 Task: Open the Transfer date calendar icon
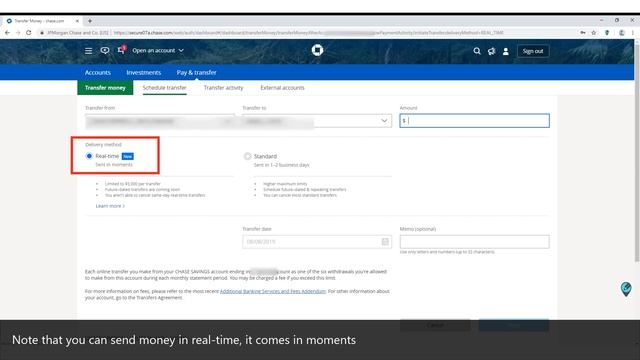tap(385, 242)
